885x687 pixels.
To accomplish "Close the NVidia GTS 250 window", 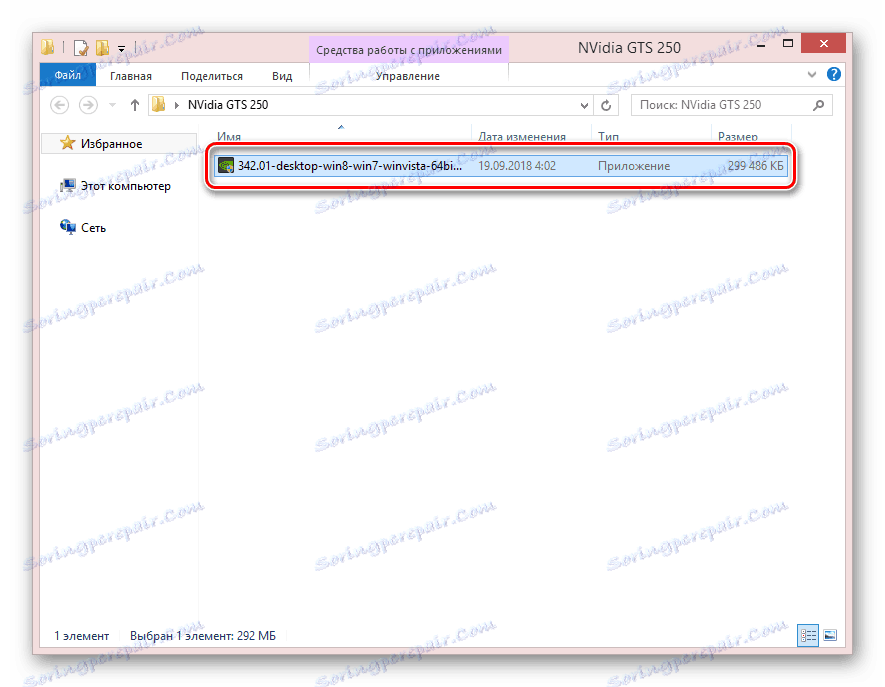I will point(823,43).
